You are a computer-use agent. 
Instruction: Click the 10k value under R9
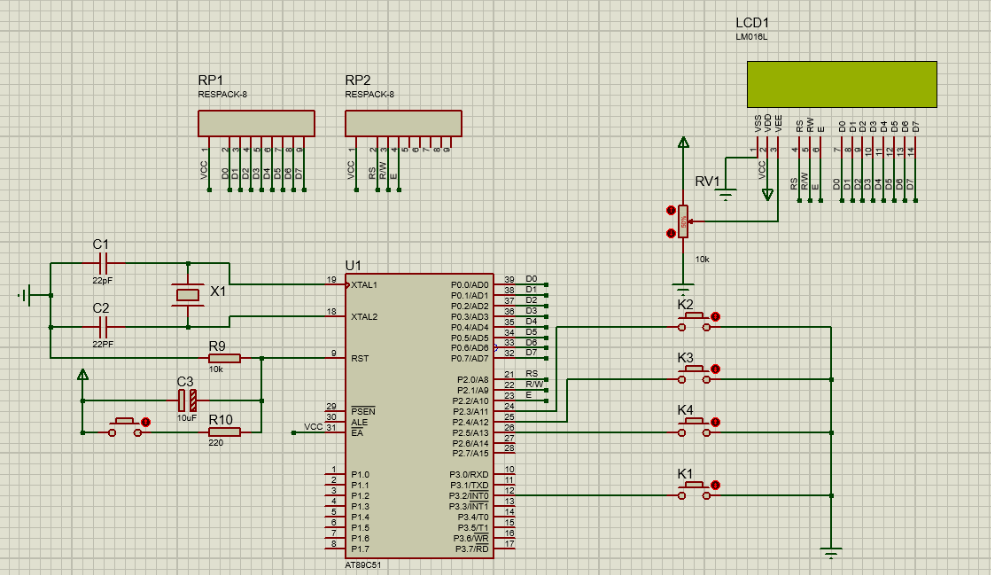point(216,369)
